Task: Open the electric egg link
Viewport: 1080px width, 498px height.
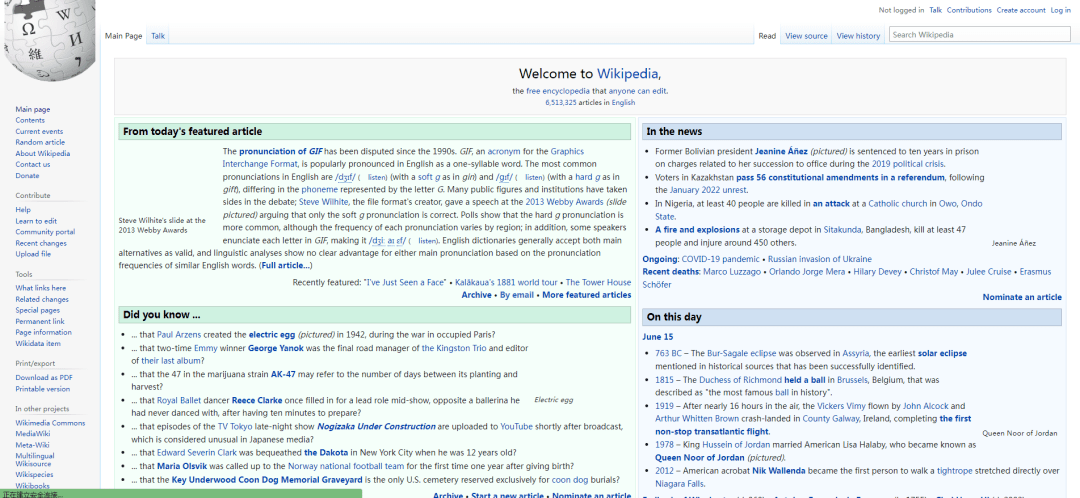Action: click(x=271, y=335)
